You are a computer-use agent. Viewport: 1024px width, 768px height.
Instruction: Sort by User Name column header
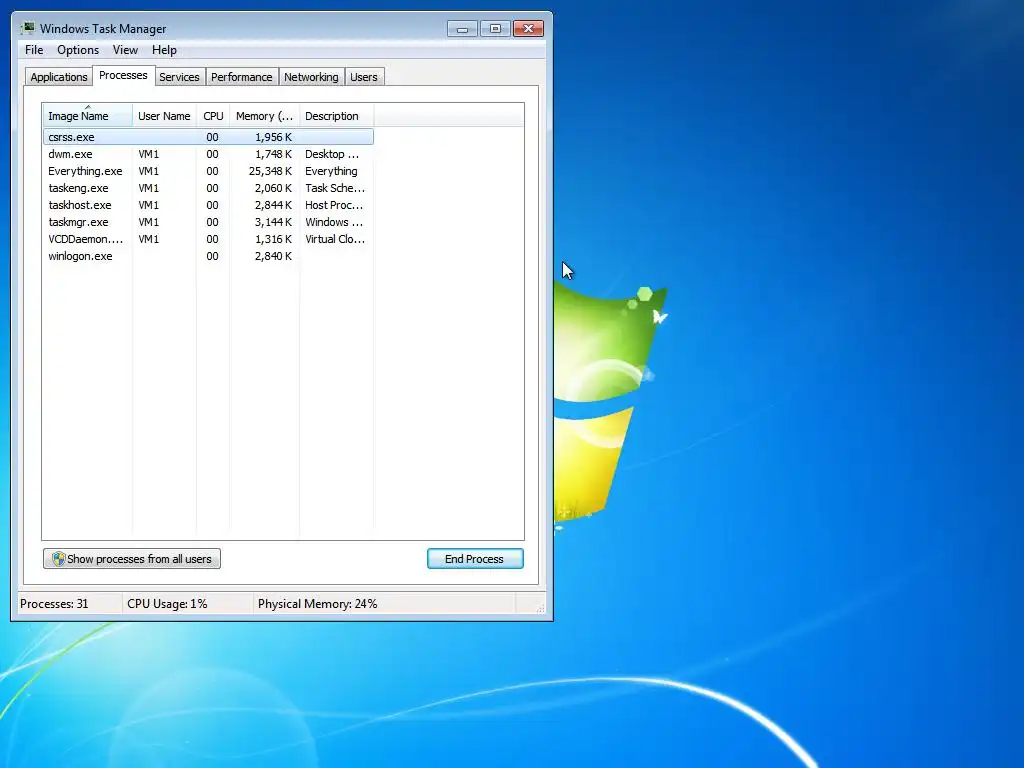click(164, 116)
